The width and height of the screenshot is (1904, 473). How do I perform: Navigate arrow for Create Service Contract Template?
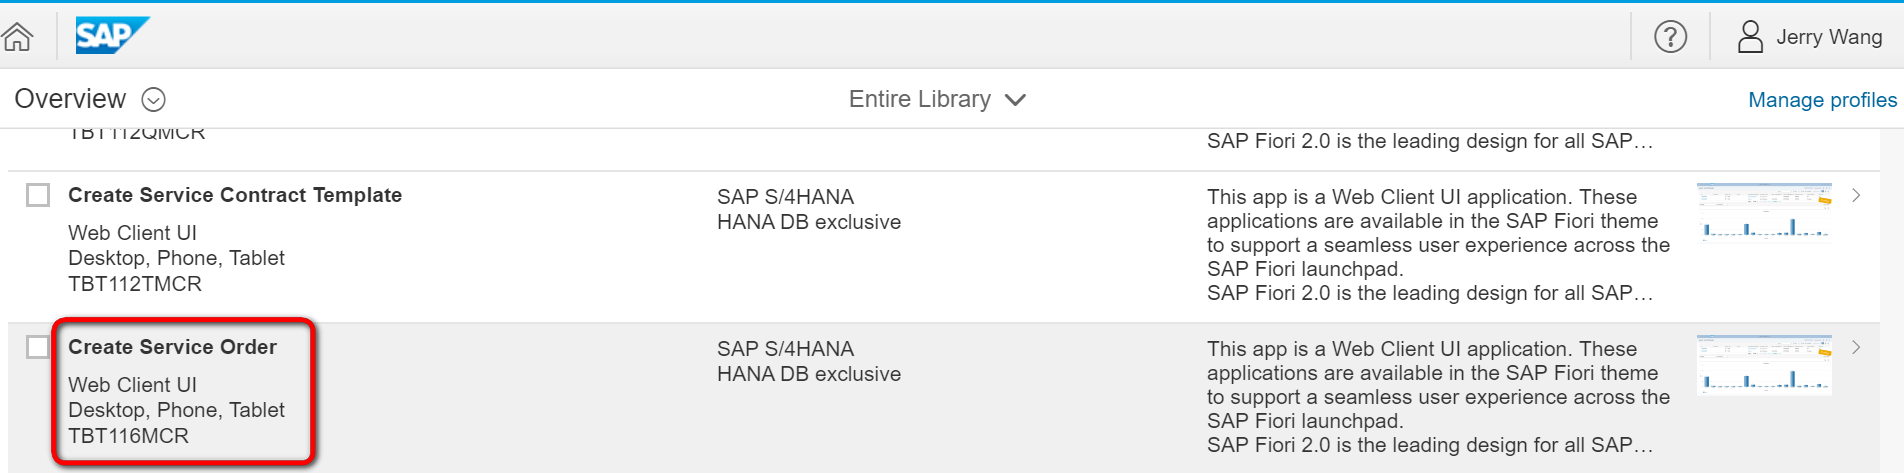tap(1856, 196)
